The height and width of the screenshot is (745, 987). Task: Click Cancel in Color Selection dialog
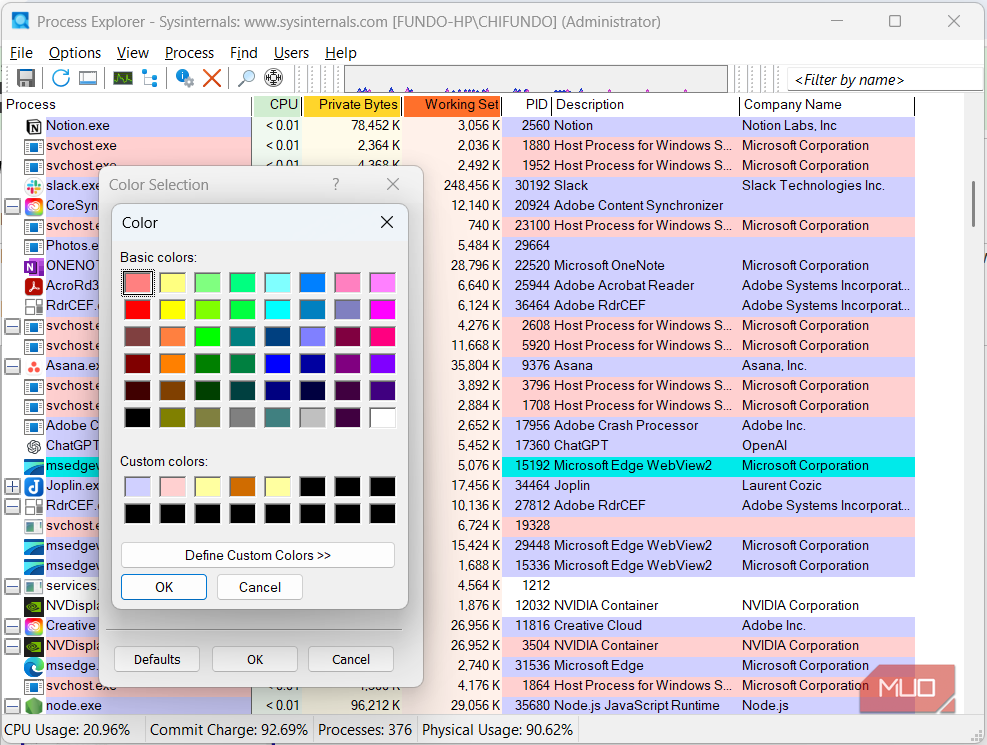pos(351,659)
